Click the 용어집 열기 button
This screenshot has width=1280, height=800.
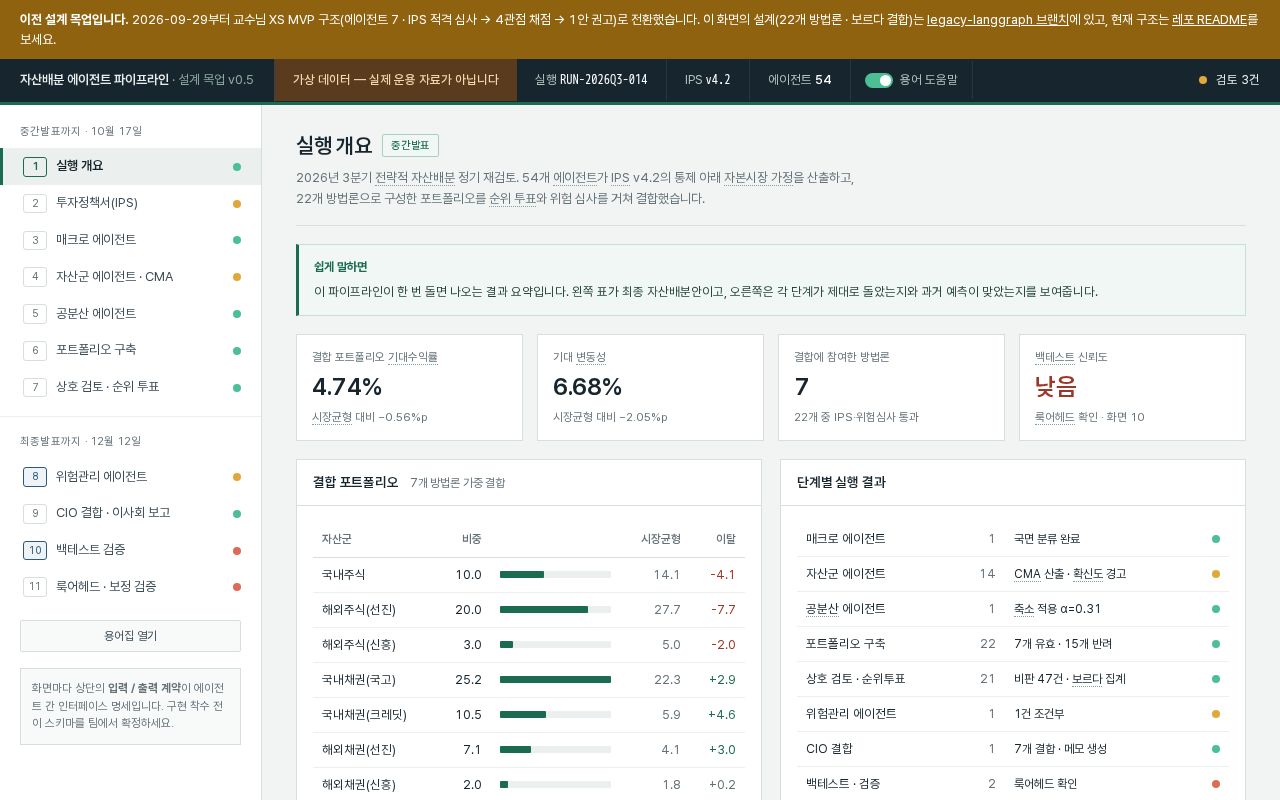pyautogui.click(x=130, y=636)
